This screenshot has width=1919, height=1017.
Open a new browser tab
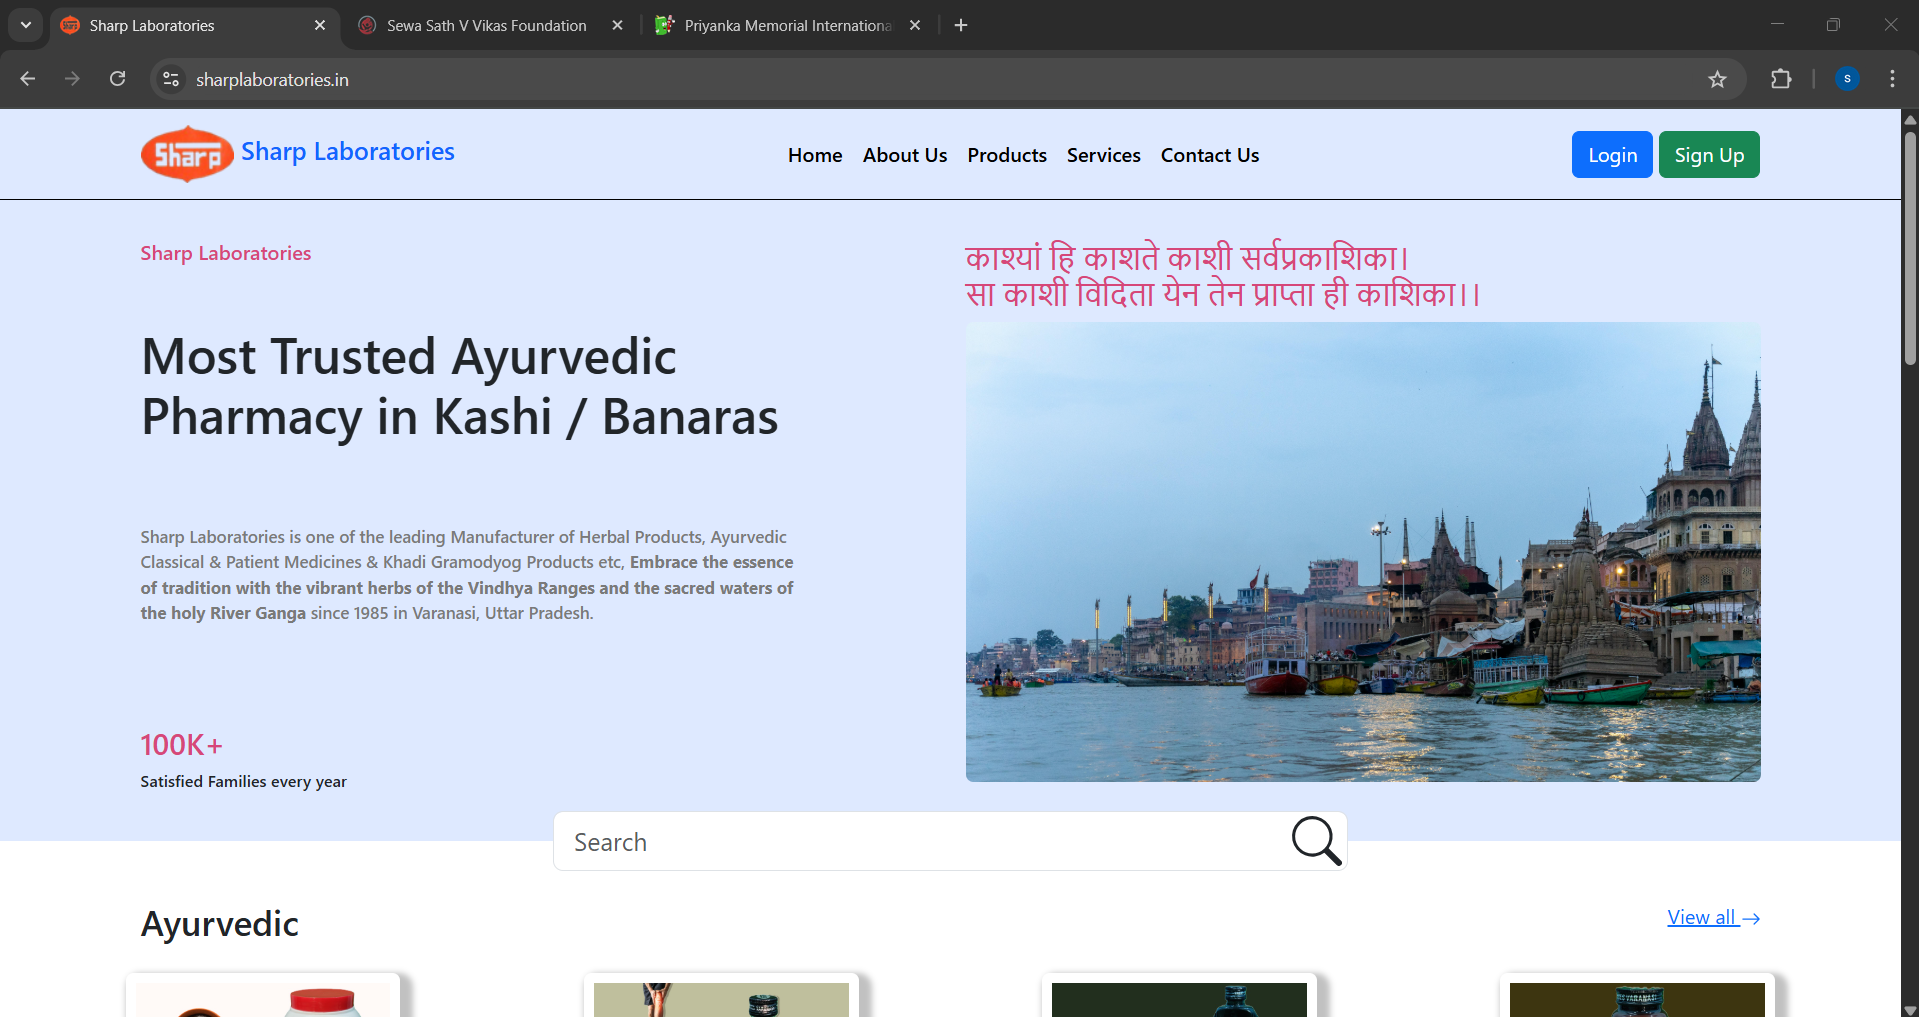pyautogui.click(x=961, y=25)
